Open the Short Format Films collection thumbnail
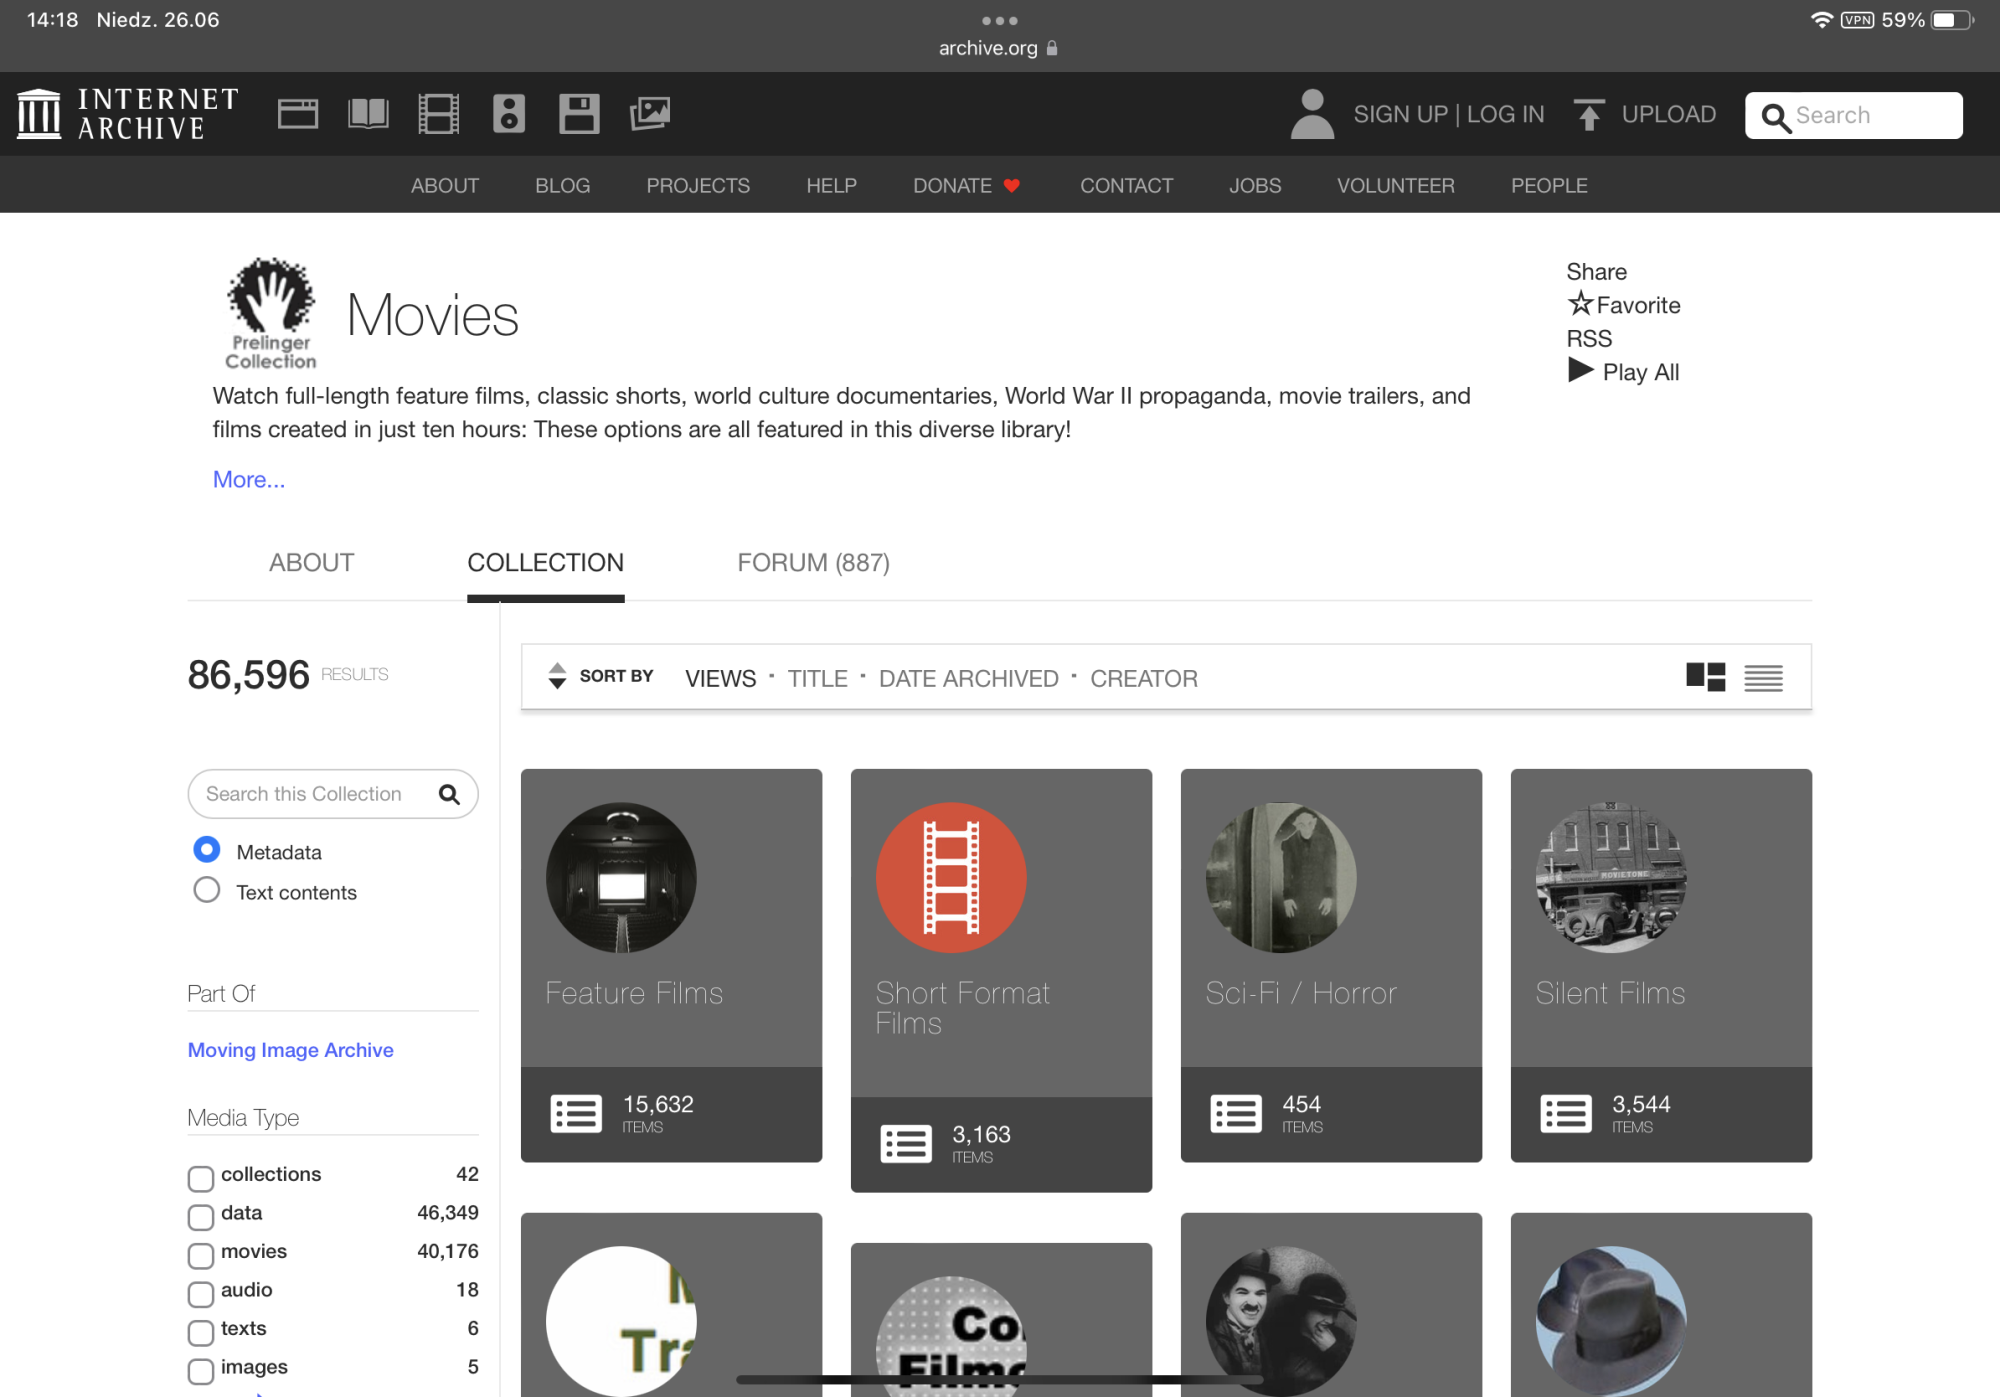The width and height of the screenshot is (2000, 1397). click(951, 877)
